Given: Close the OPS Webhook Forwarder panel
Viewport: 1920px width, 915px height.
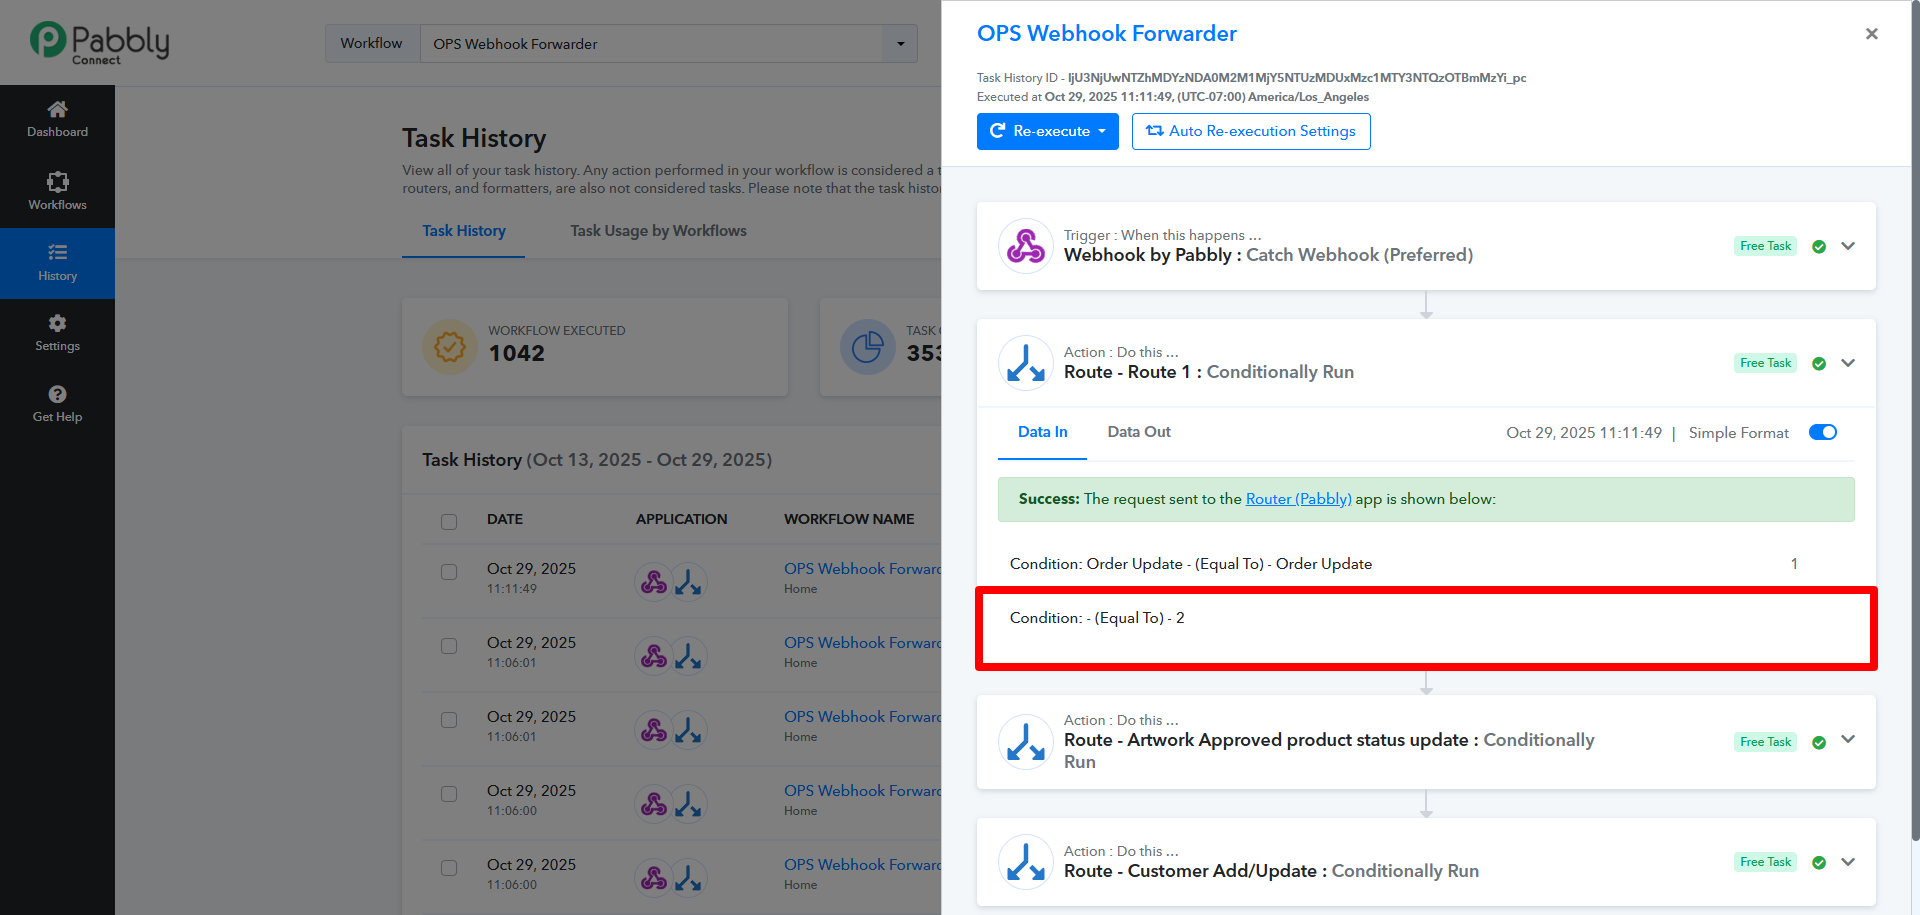Looking at the screenshot, I should (1871, 34).
